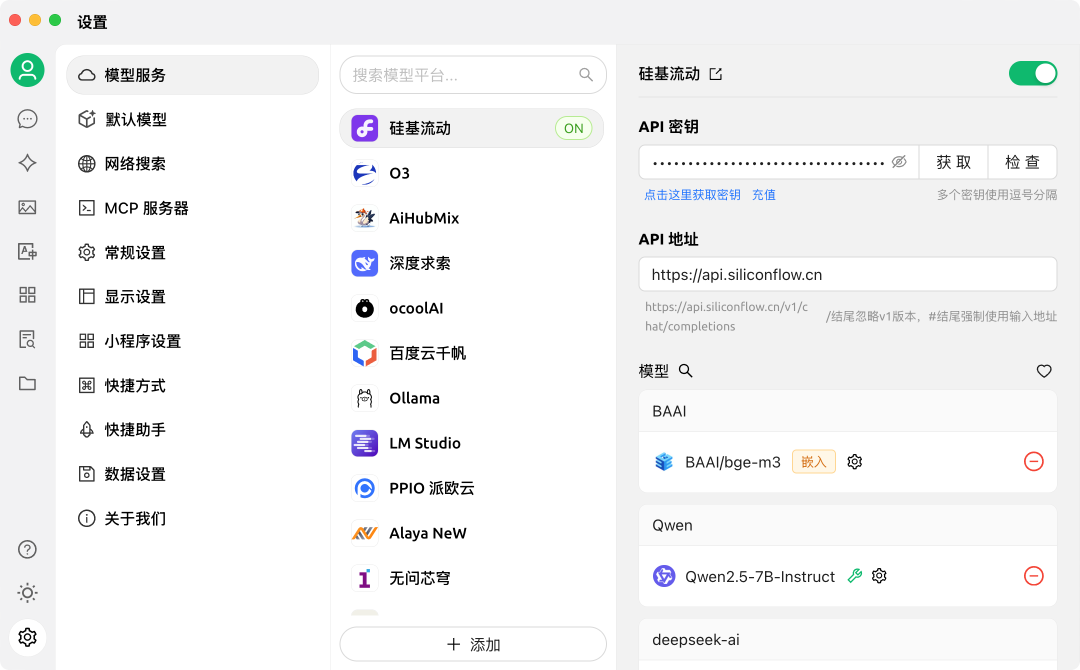Open the help question mark icon
The image size is (1080, 670).
[28, 549]
